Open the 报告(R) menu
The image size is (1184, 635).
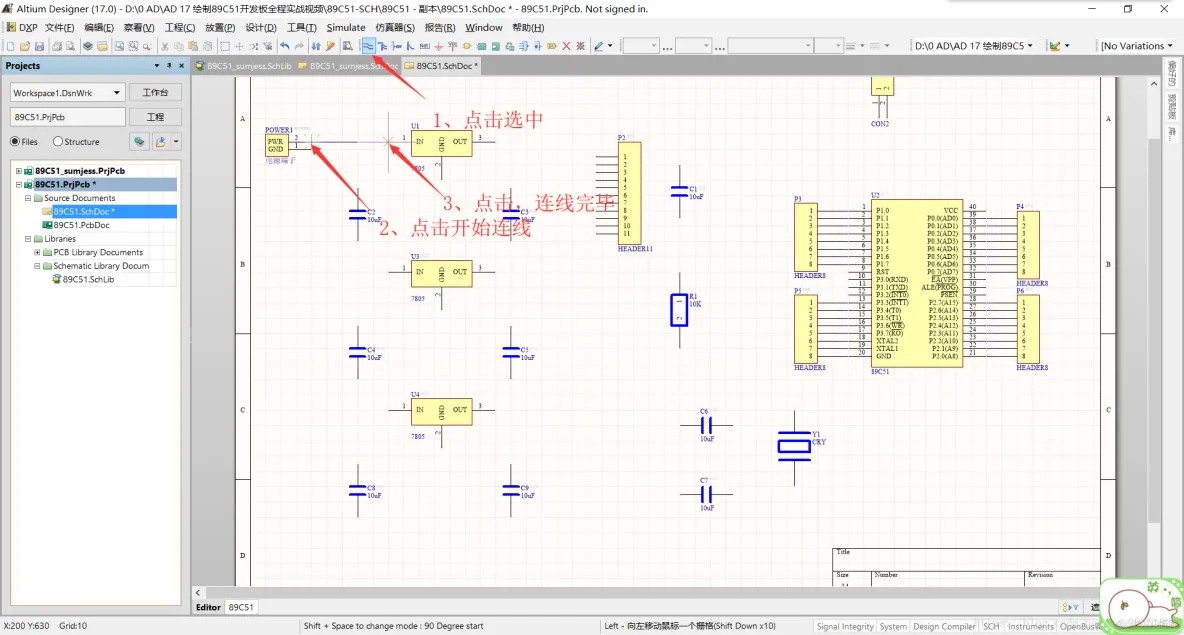click(x=439, y=27)
